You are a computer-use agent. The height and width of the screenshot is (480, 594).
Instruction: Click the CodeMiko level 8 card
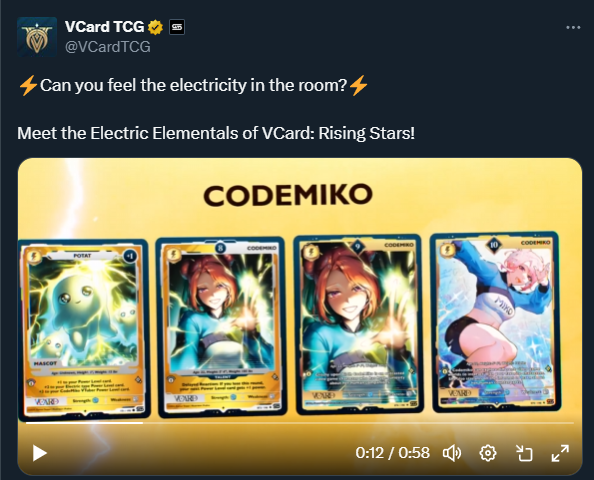coord(221,327)
